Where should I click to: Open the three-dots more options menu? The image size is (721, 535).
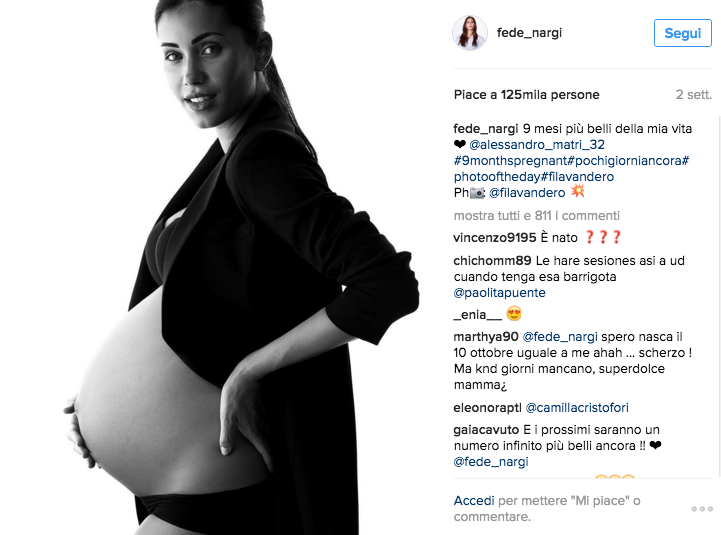coord(702,509)
